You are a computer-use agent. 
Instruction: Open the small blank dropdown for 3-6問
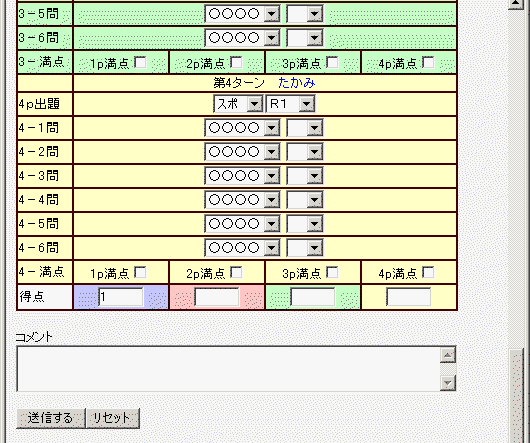click(305, 38)
